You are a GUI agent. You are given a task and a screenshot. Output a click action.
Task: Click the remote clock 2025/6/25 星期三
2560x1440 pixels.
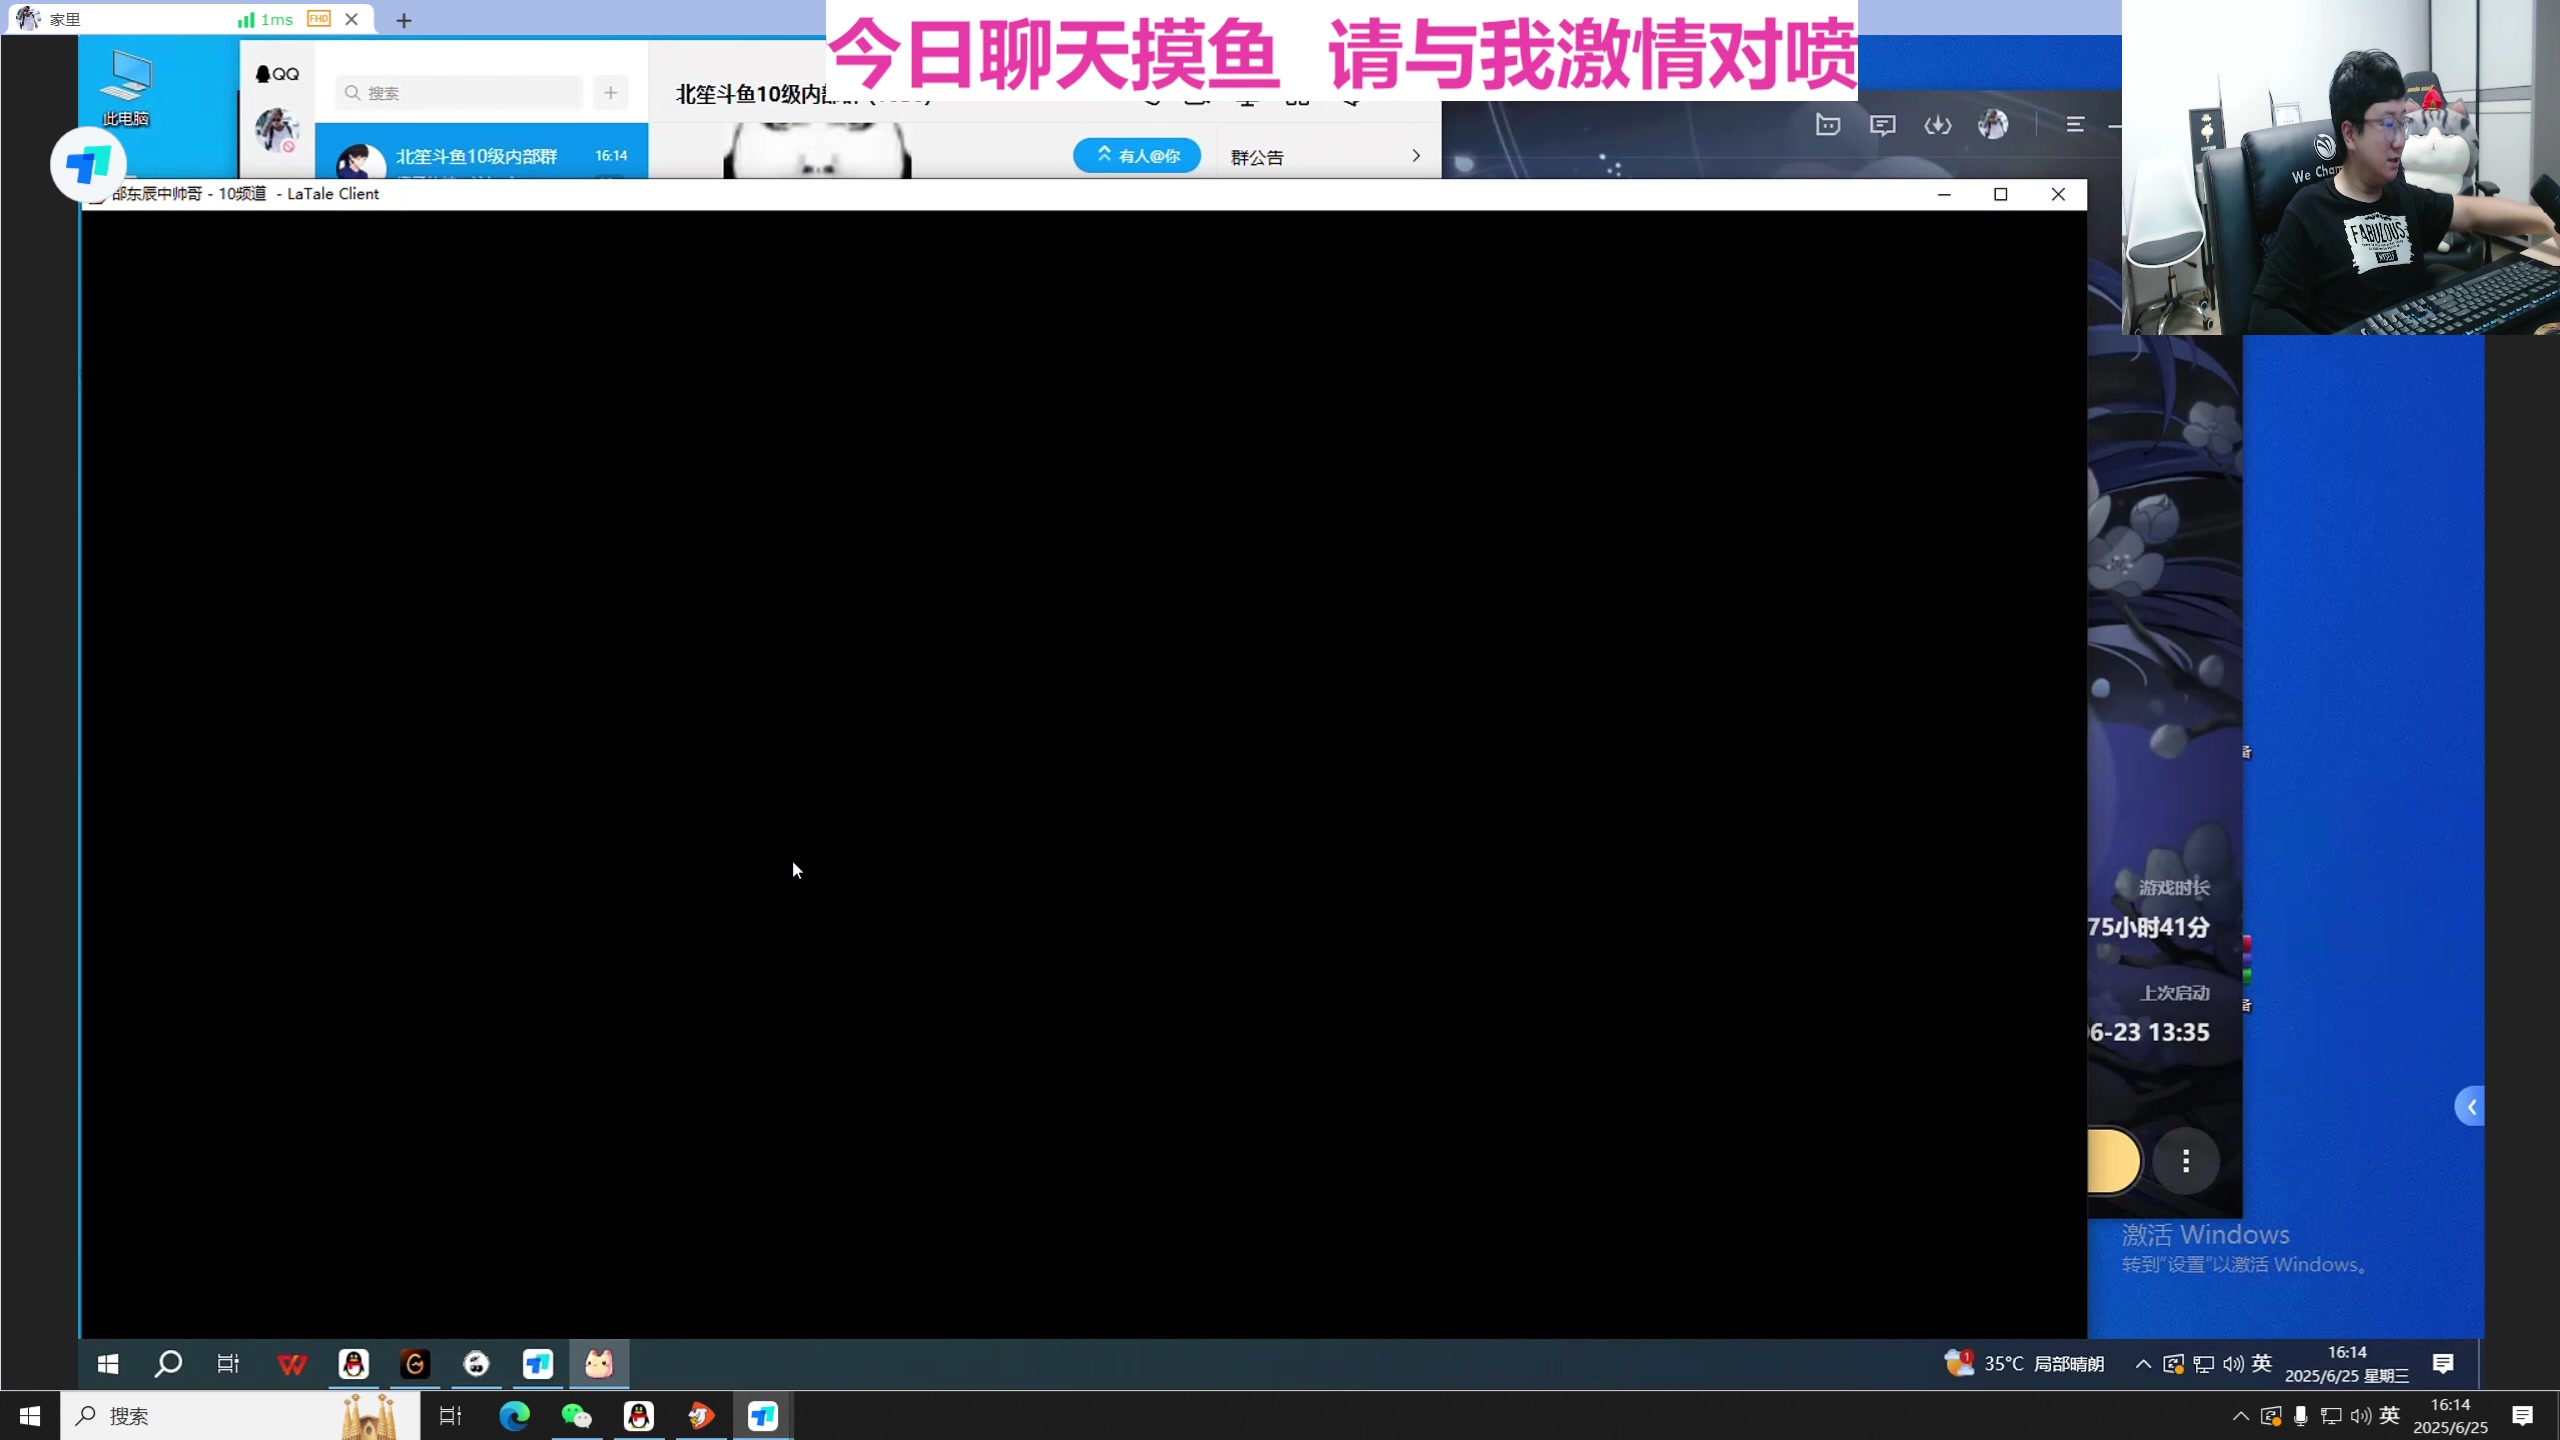click(2347, 1364)
